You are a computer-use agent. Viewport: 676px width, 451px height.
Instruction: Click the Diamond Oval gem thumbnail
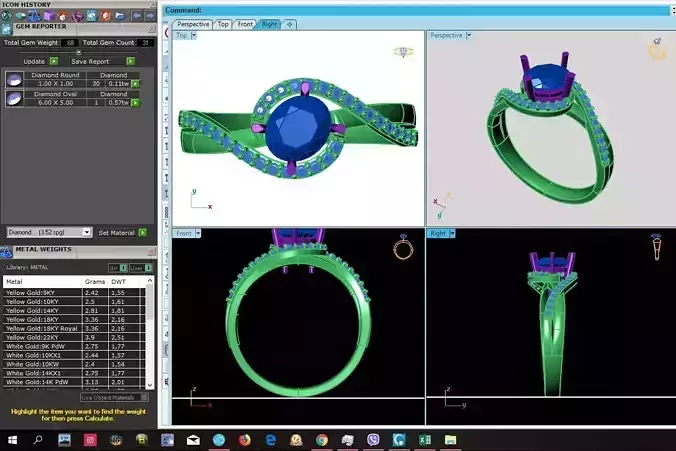click(x=14, y=99)
